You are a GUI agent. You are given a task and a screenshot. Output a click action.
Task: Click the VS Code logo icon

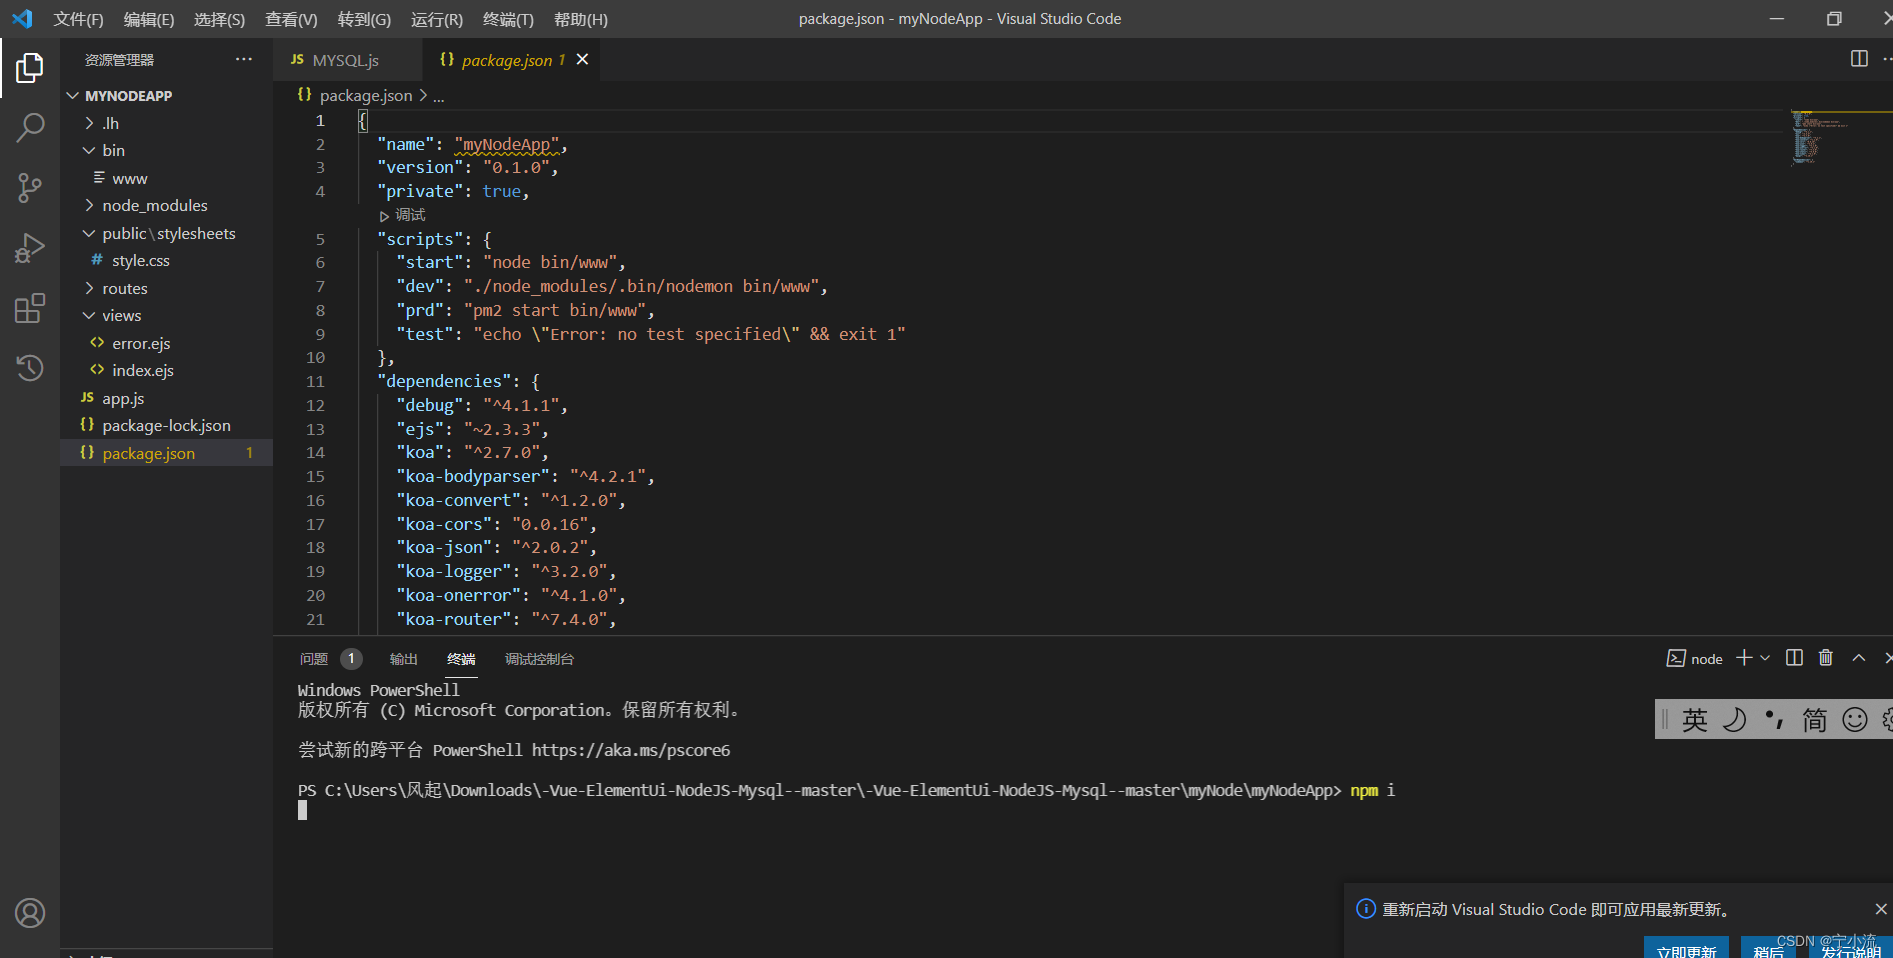pos(22,19)
